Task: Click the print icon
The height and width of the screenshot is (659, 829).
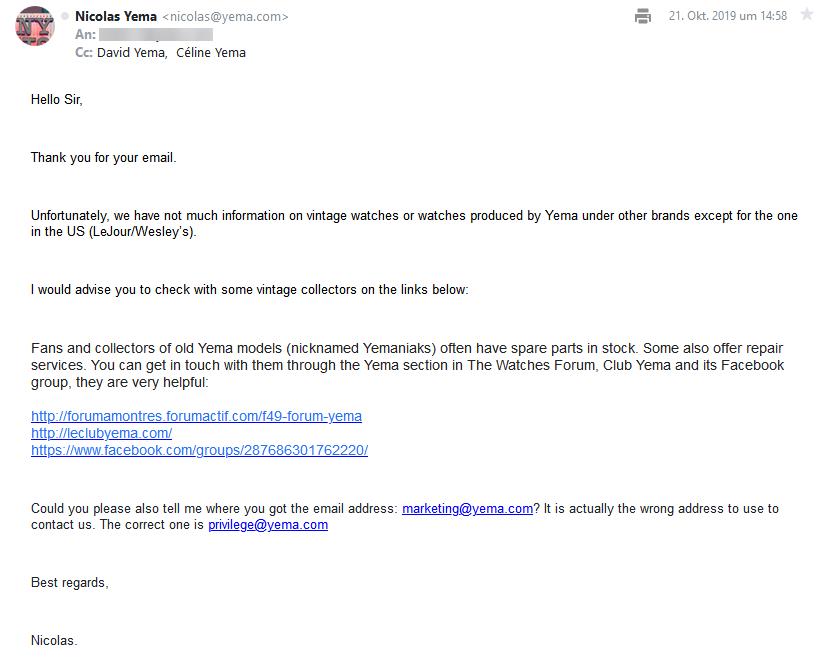Action: (x=642, y=16)
